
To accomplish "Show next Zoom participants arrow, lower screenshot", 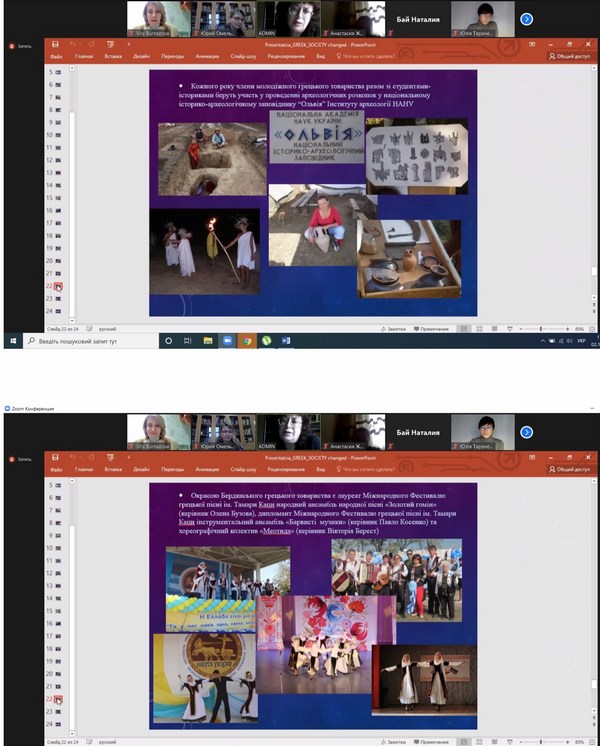I will point(526,432).
